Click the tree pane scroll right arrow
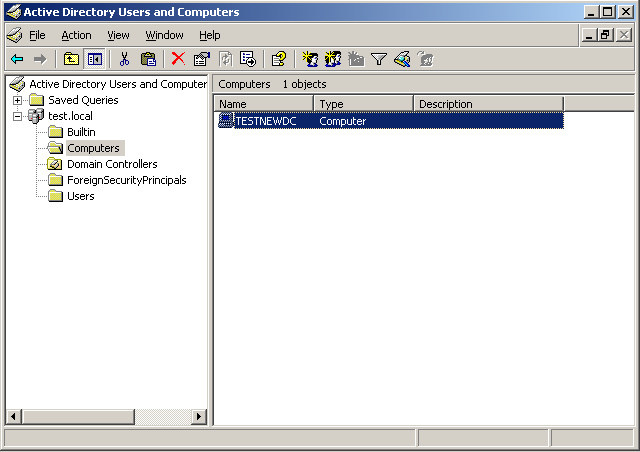Image resolution: width=640 pixels, height=452 pixels. 199,416
